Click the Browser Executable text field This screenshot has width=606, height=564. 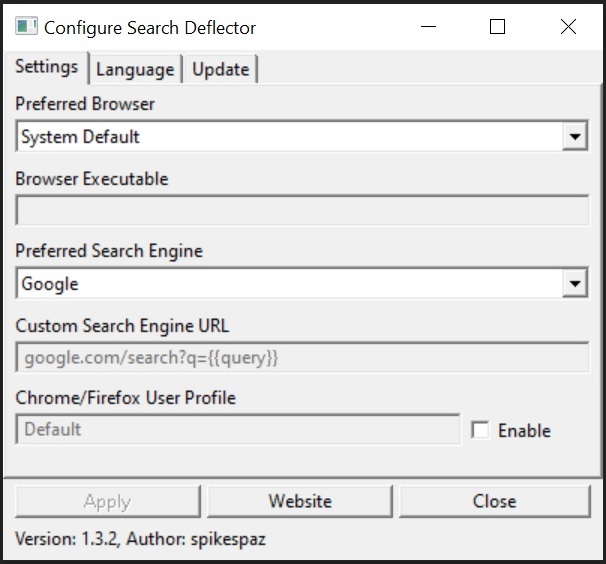tap(302, 210)
